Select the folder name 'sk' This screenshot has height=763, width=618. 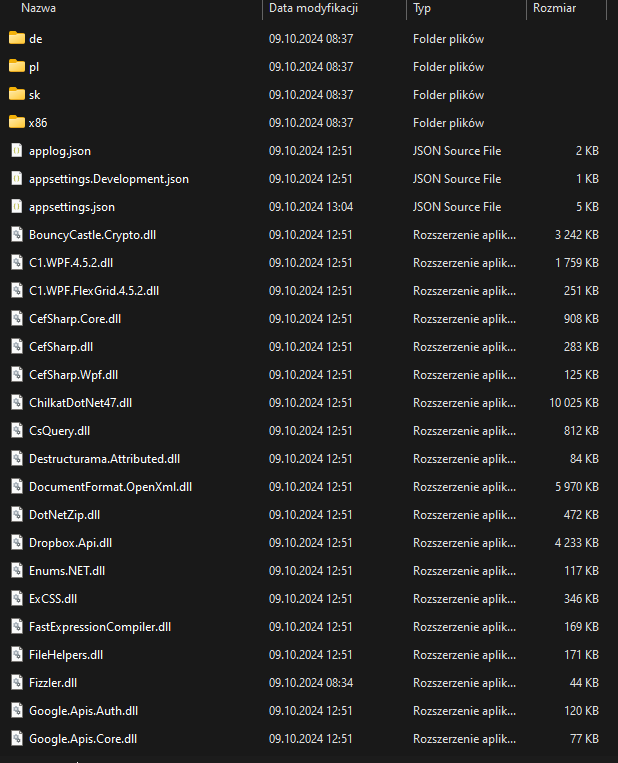(x=35, y=95)
